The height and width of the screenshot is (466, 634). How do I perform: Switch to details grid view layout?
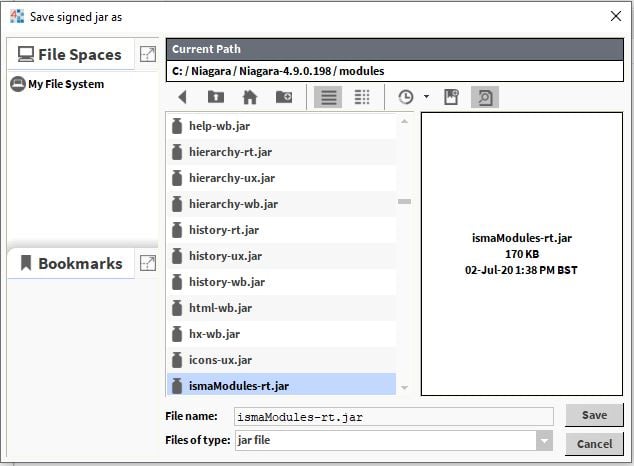(362, 97)
